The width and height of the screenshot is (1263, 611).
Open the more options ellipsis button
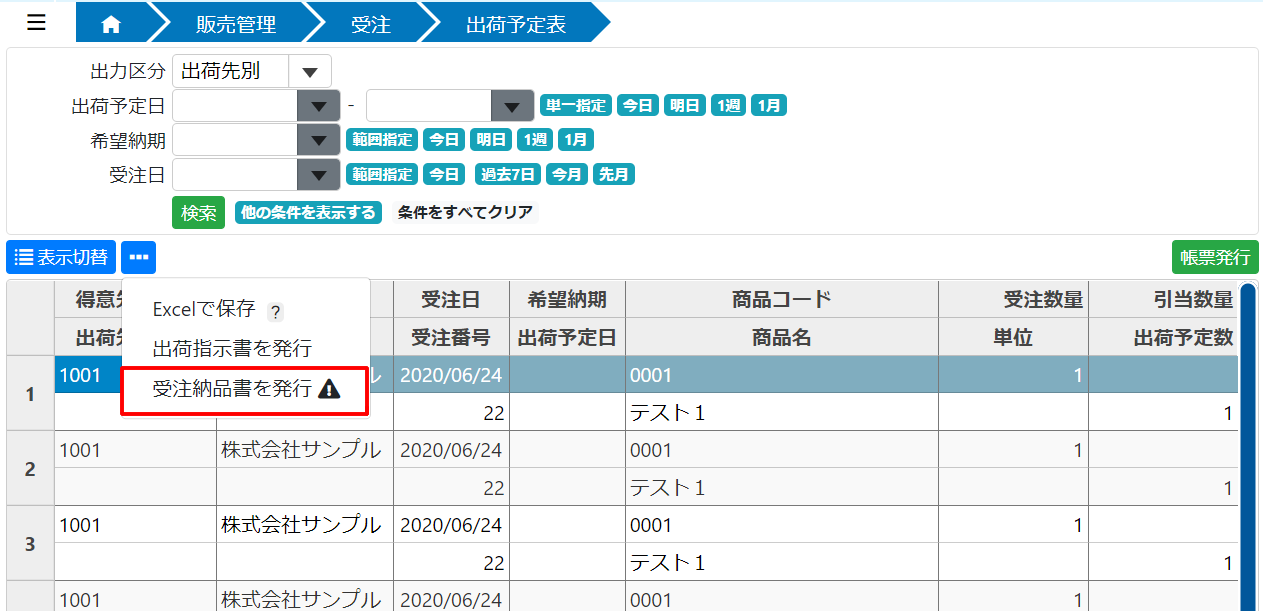pos(139,257)
